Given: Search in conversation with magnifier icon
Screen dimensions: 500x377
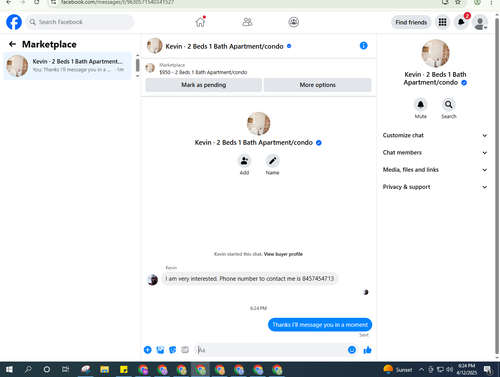Looking at the screenshot, I should pos(449,105).
